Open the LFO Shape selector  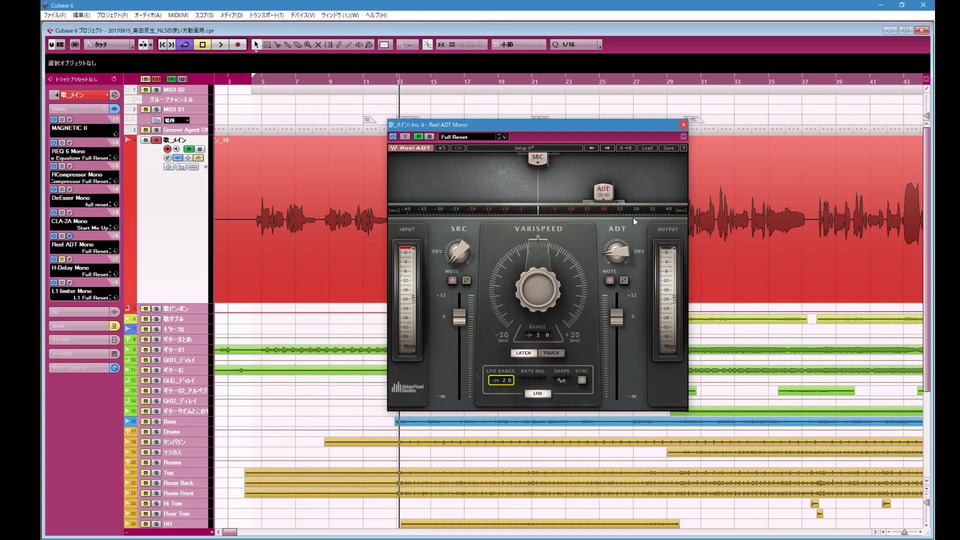coord(561,380)
